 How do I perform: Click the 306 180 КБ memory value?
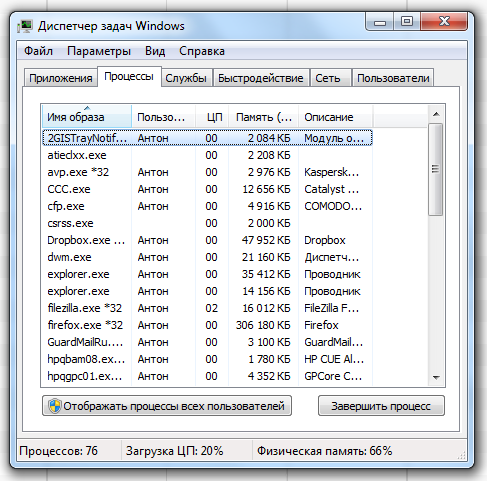[263, 325]
